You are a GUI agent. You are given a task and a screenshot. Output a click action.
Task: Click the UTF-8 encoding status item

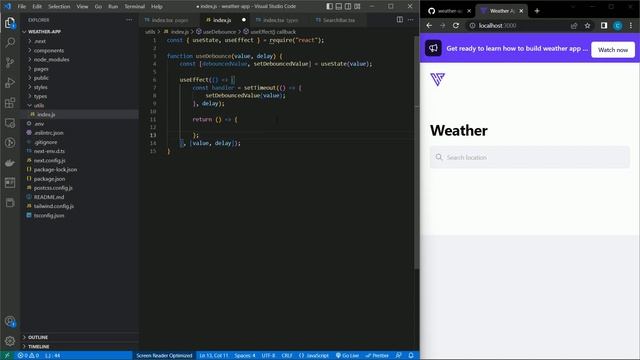coord(268,356)
